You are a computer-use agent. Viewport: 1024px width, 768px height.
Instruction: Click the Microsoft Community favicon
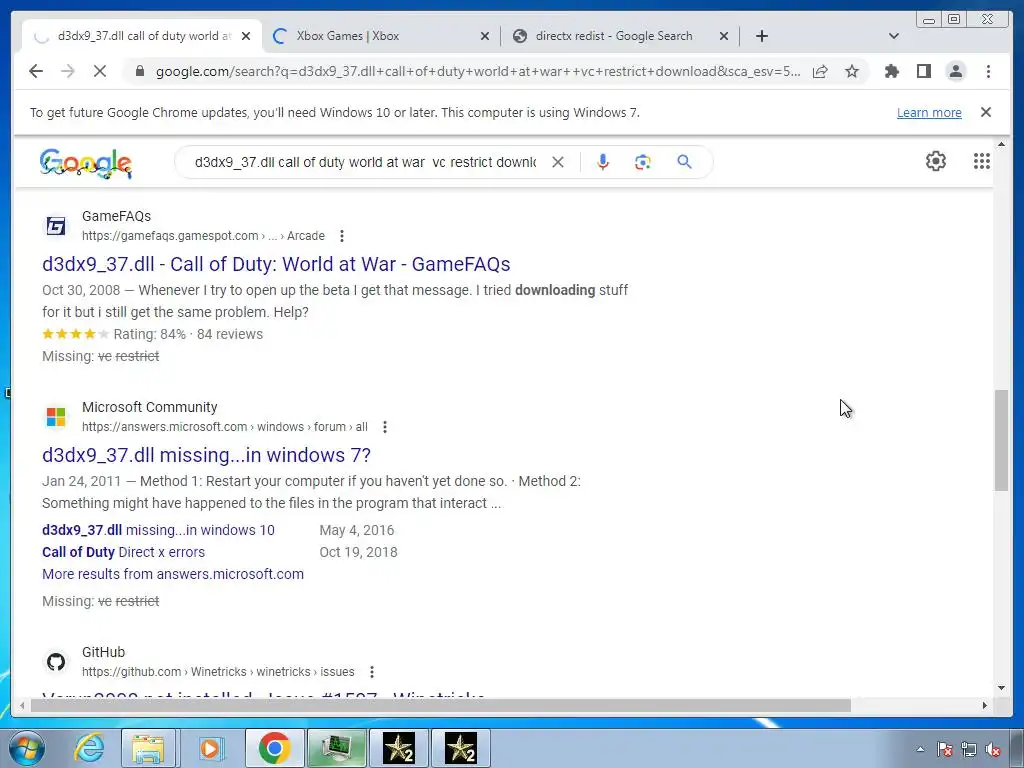click(56, 417)
